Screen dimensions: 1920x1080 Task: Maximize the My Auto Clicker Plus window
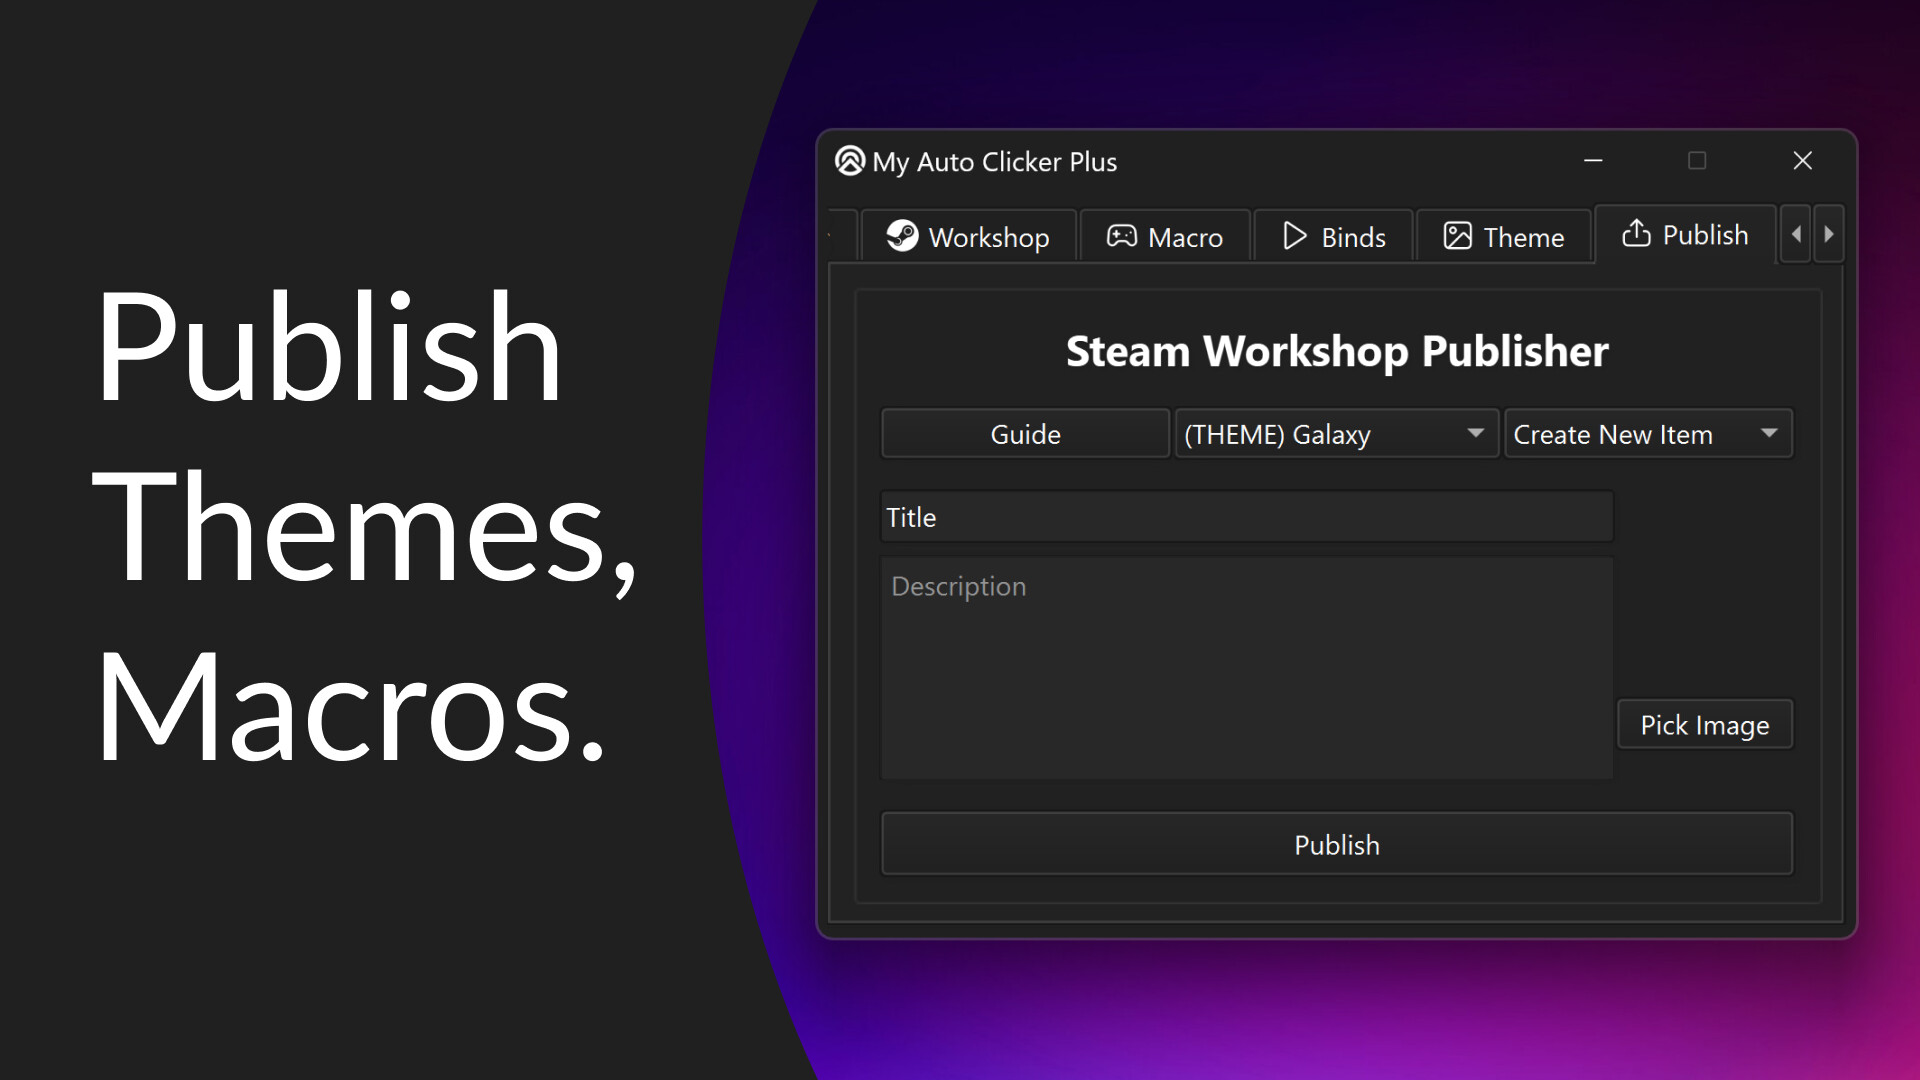coord(1697,161)
